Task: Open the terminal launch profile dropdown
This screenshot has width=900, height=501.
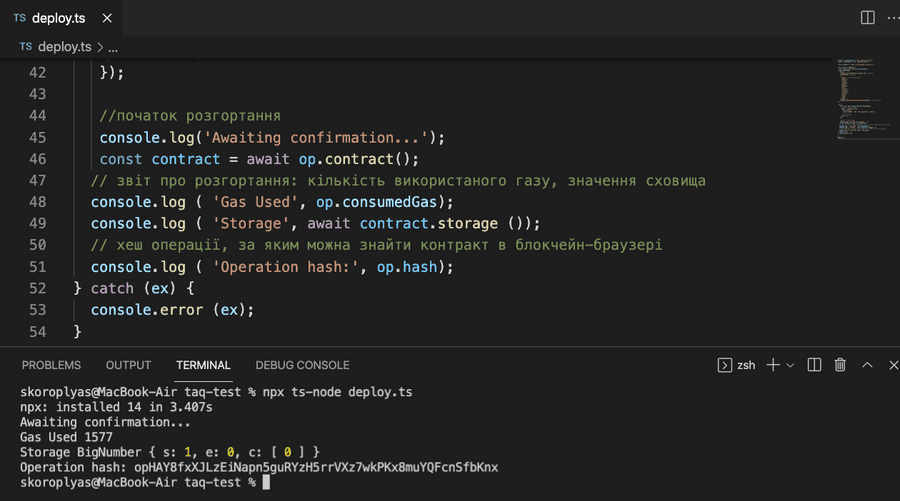Action: click(791, 366)
